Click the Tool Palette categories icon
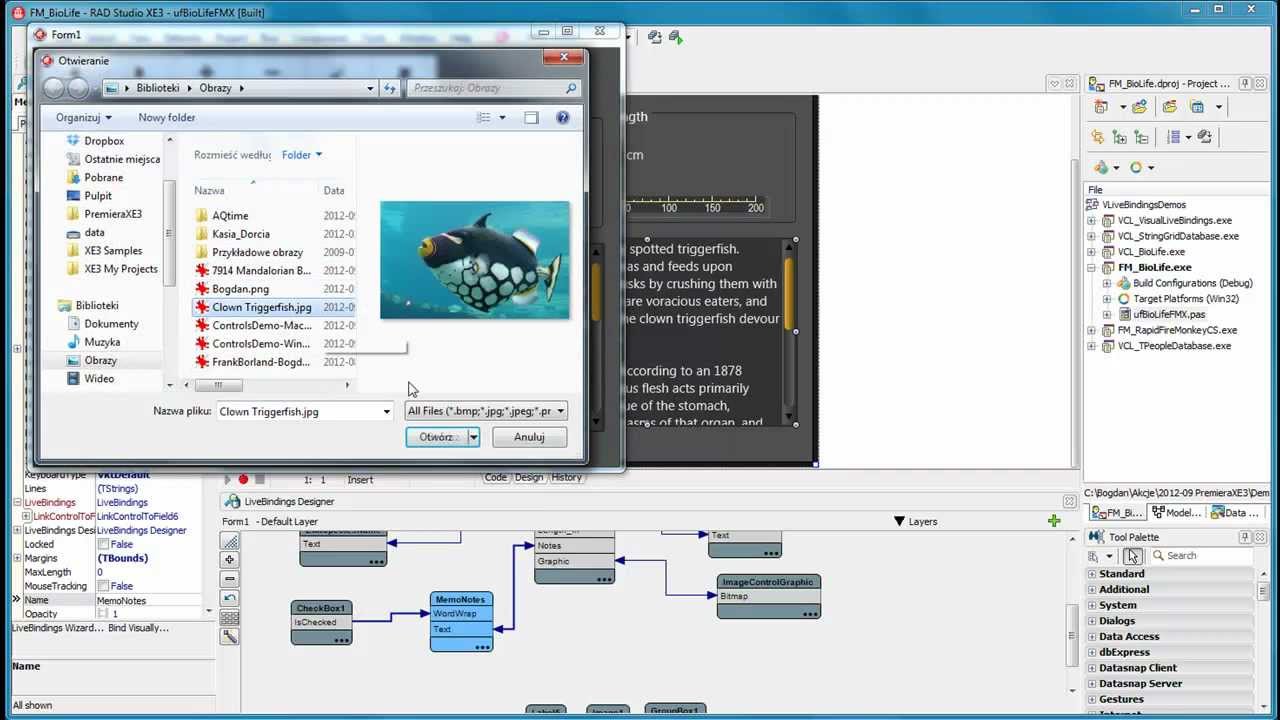The height and width of the screenshot is (720, 1280). tap(1094, 556)
